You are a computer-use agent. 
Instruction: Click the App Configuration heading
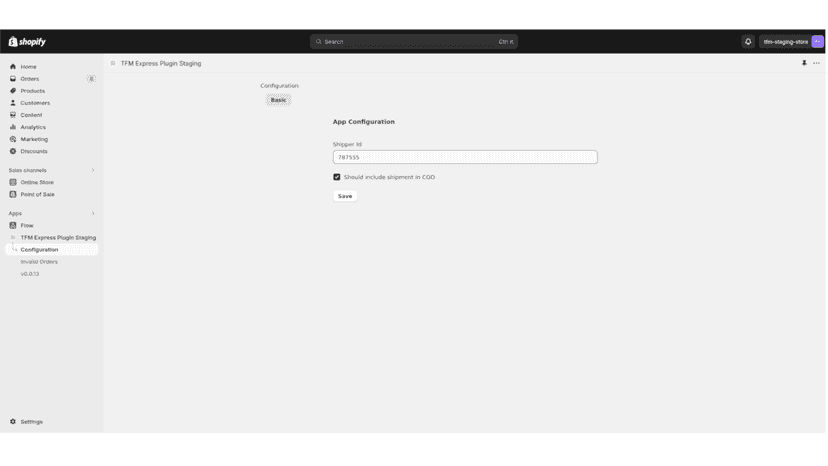click(363, 122)
